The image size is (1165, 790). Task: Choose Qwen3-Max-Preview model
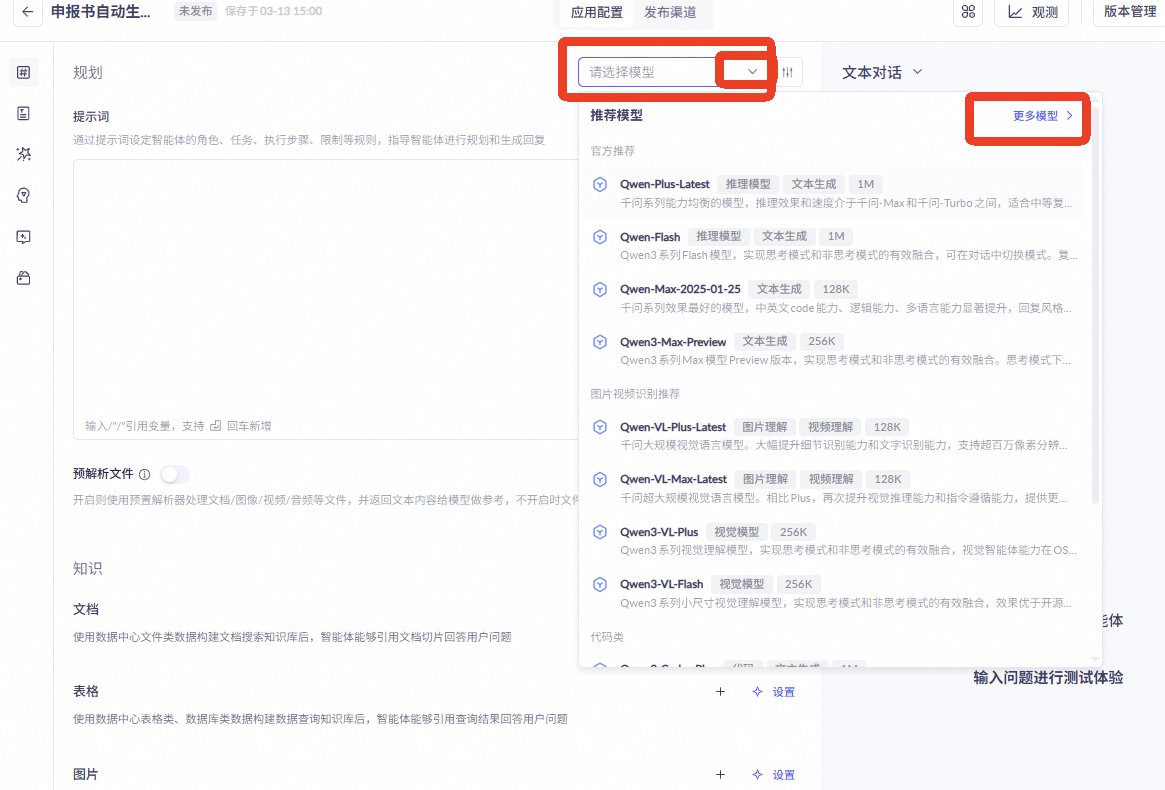click(833, 350)
